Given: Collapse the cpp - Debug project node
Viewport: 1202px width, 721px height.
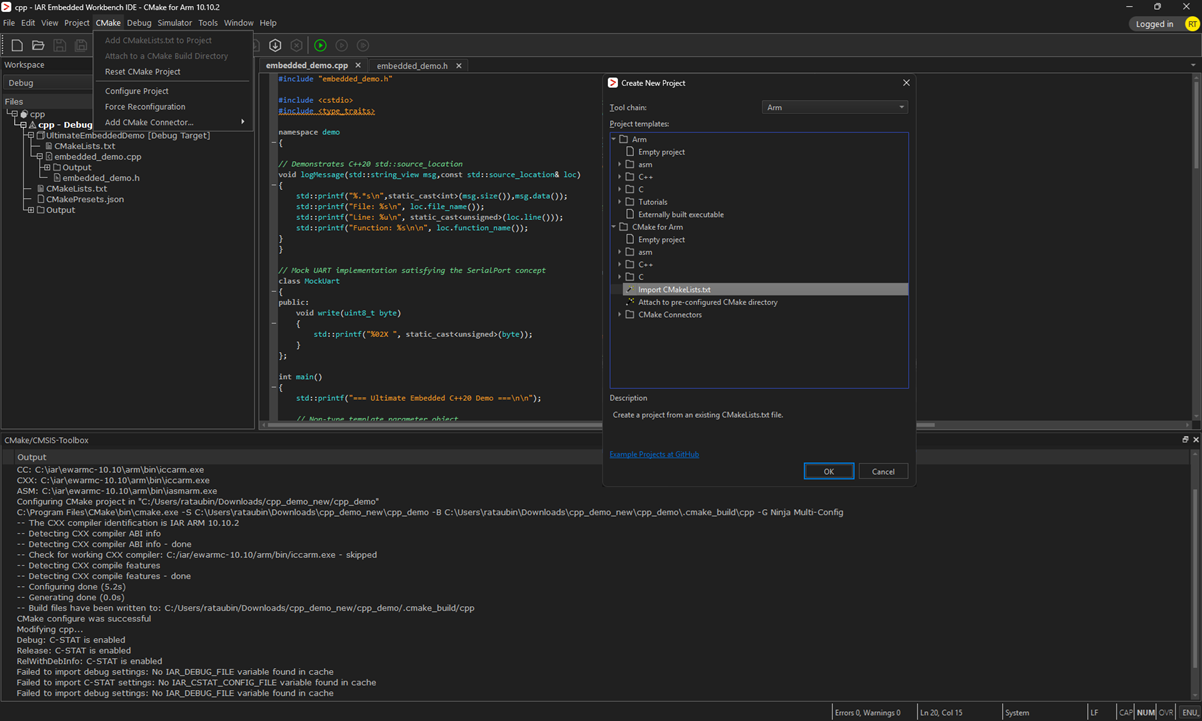Looking at the screenshot, I should [22, 125].
